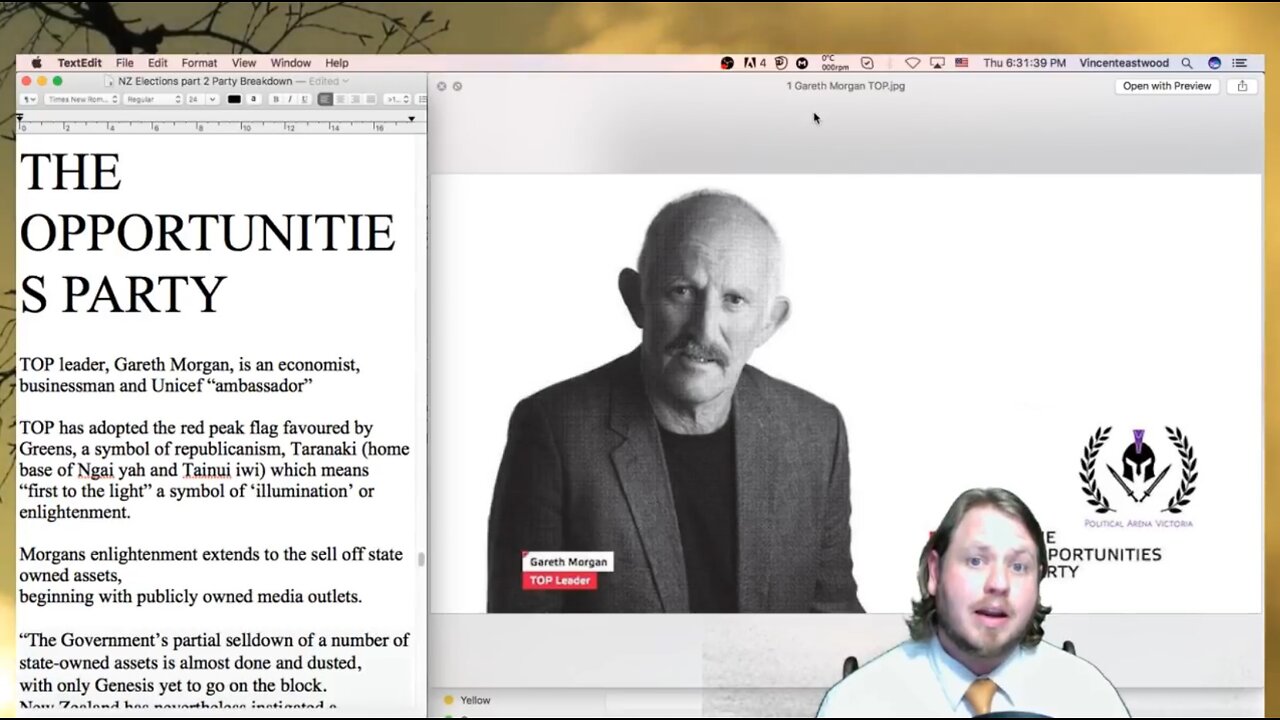
Task: Click the list bullets toolbar button
Action: point(421,99)
